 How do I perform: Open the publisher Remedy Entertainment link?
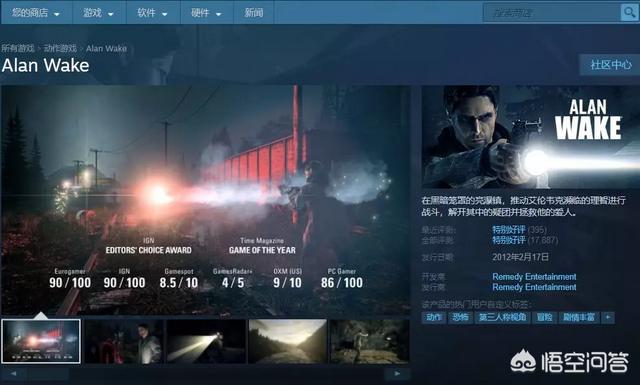click(534, 287)
